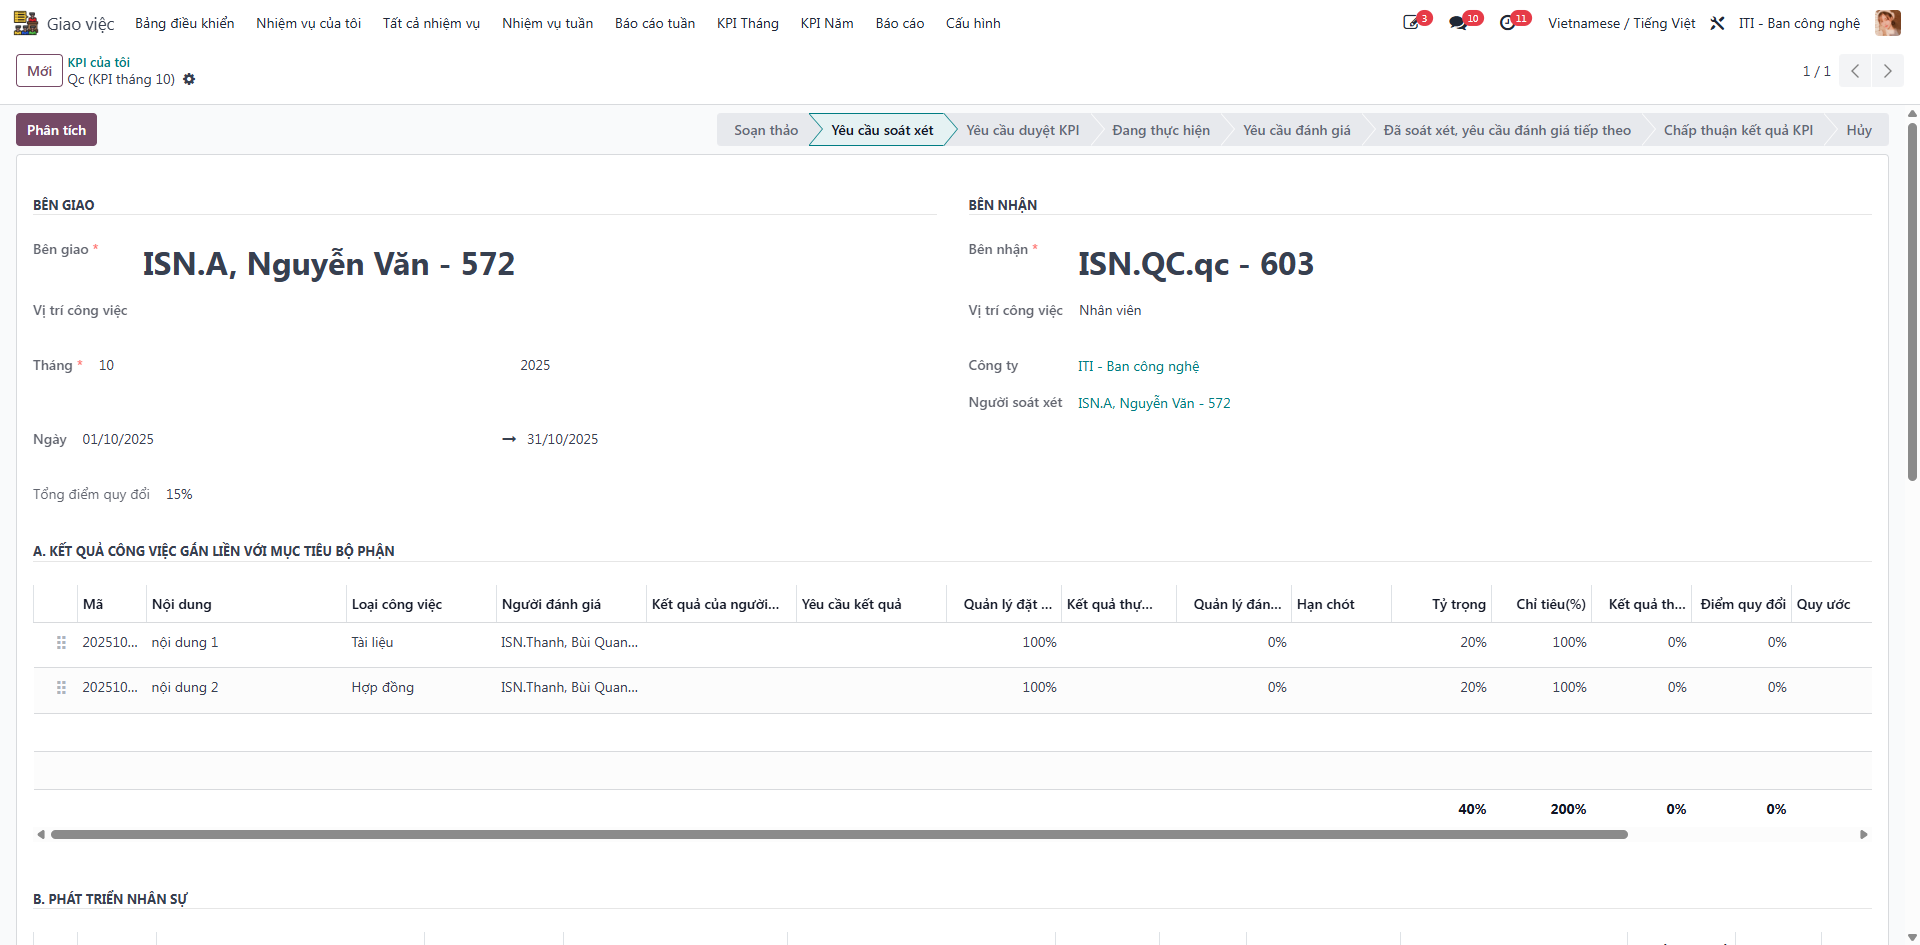Open the notes icon with badge 3
Image resolution: width=1920 pixels, height=945 pixels.
click(x=1412, y=23)
